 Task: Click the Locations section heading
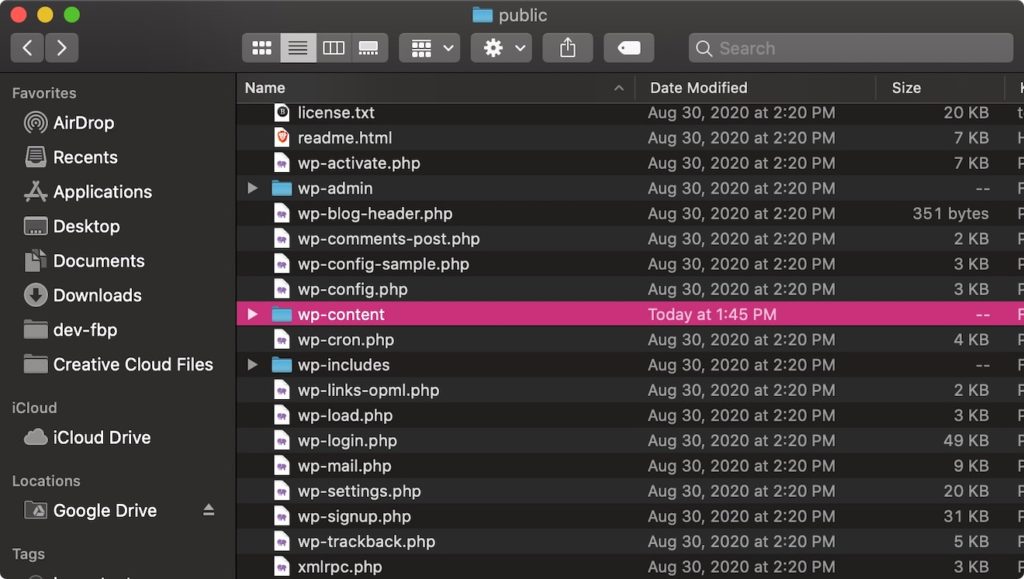(46, 481)
